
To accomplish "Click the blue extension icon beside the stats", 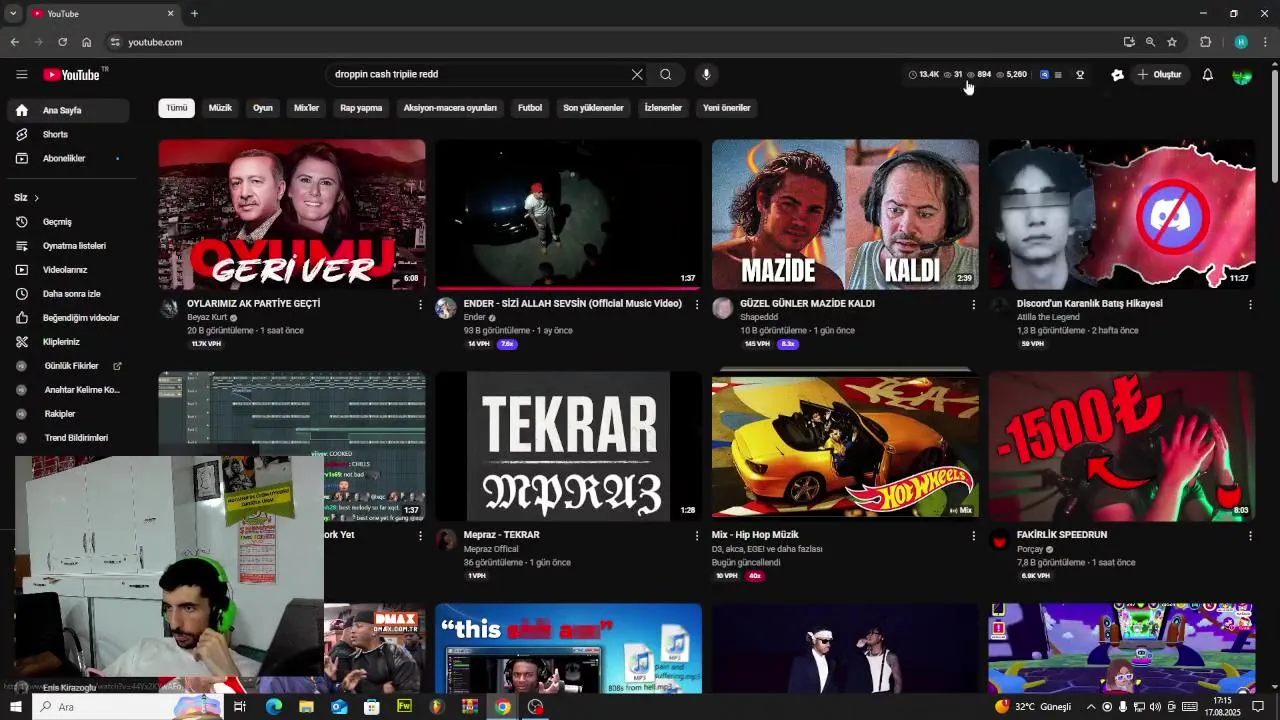I will click(1044, 75).
